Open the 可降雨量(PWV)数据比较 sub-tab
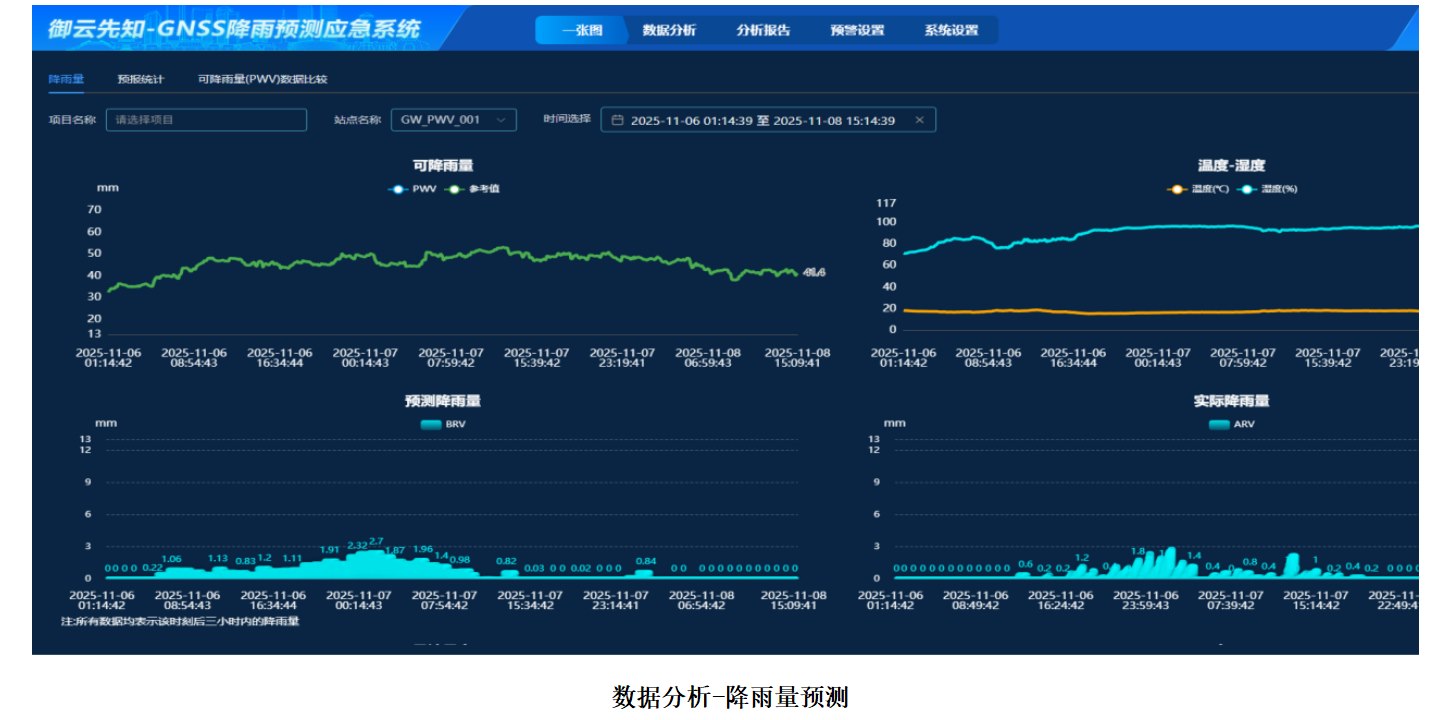 point(262,79)
